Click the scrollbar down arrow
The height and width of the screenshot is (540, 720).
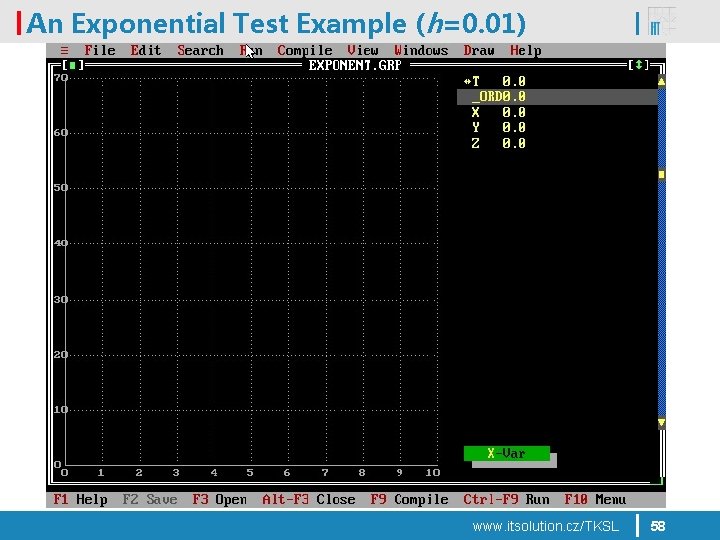pos(661,423)
